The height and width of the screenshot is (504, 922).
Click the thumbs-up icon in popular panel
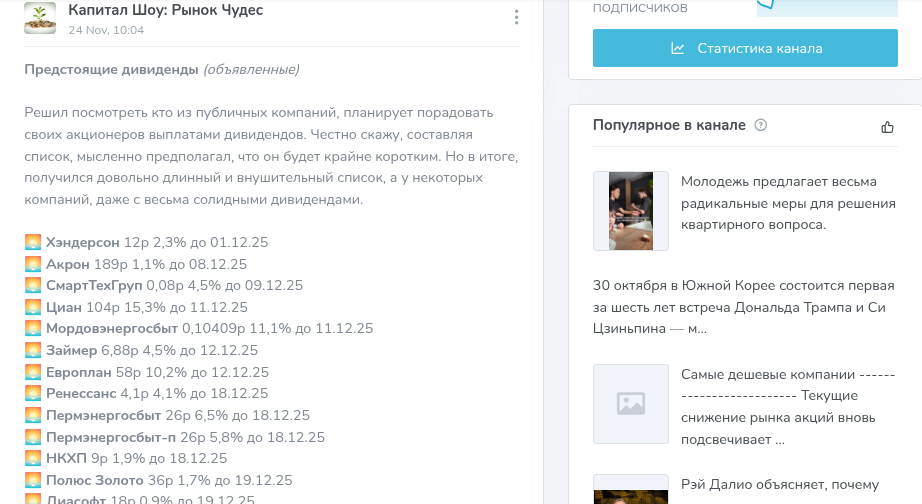point(887,126)
